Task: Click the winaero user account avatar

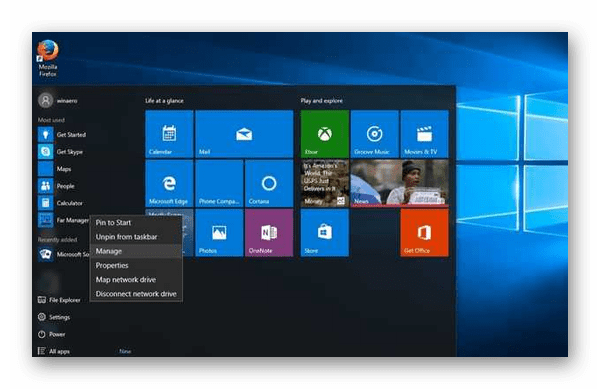Action: (46, 101)
